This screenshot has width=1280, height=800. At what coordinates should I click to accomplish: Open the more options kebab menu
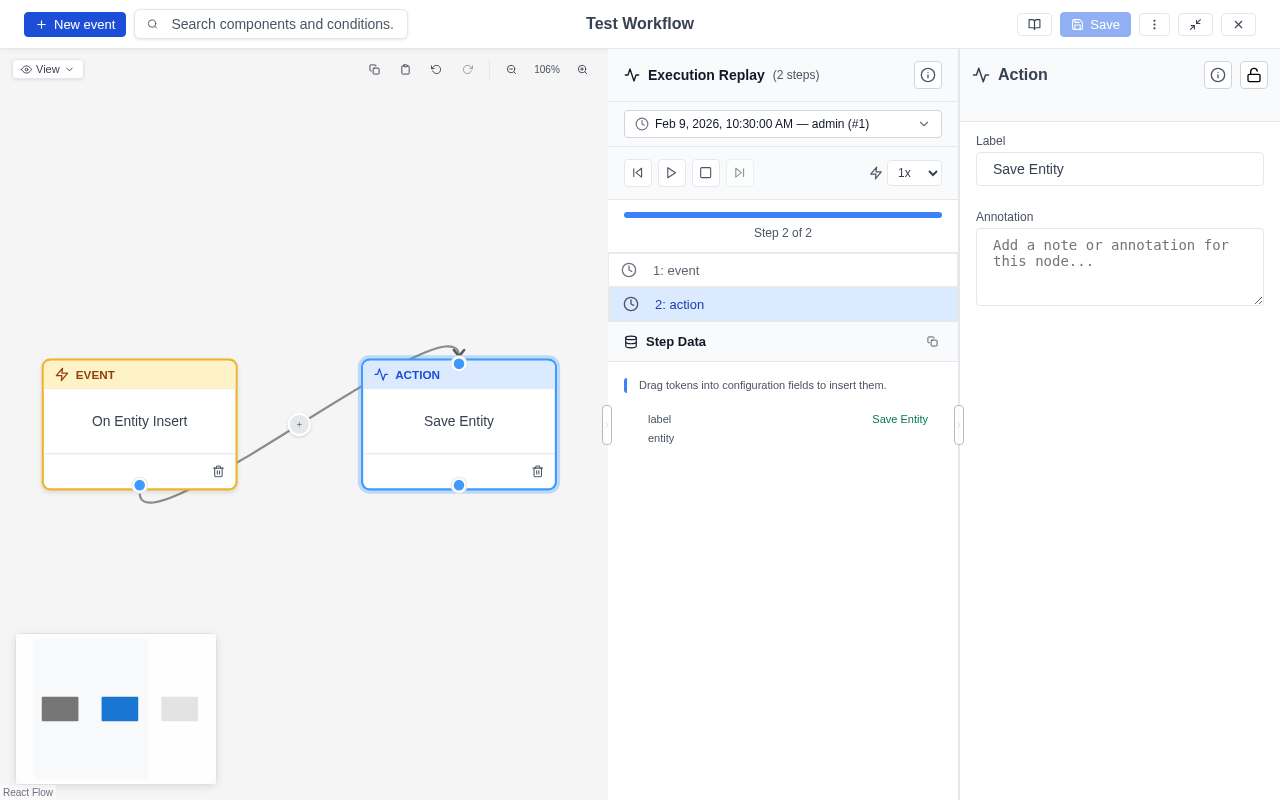click(x=1154, y=24)
